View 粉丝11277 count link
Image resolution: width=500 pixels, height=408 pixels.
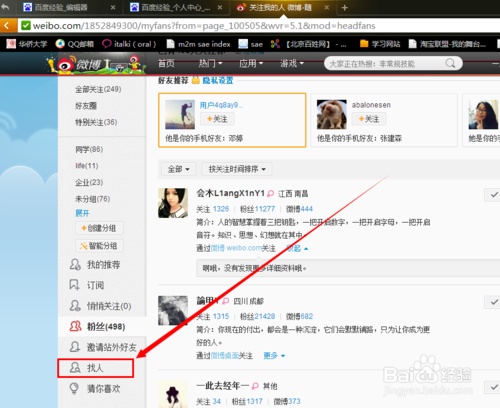coord(257,209)
